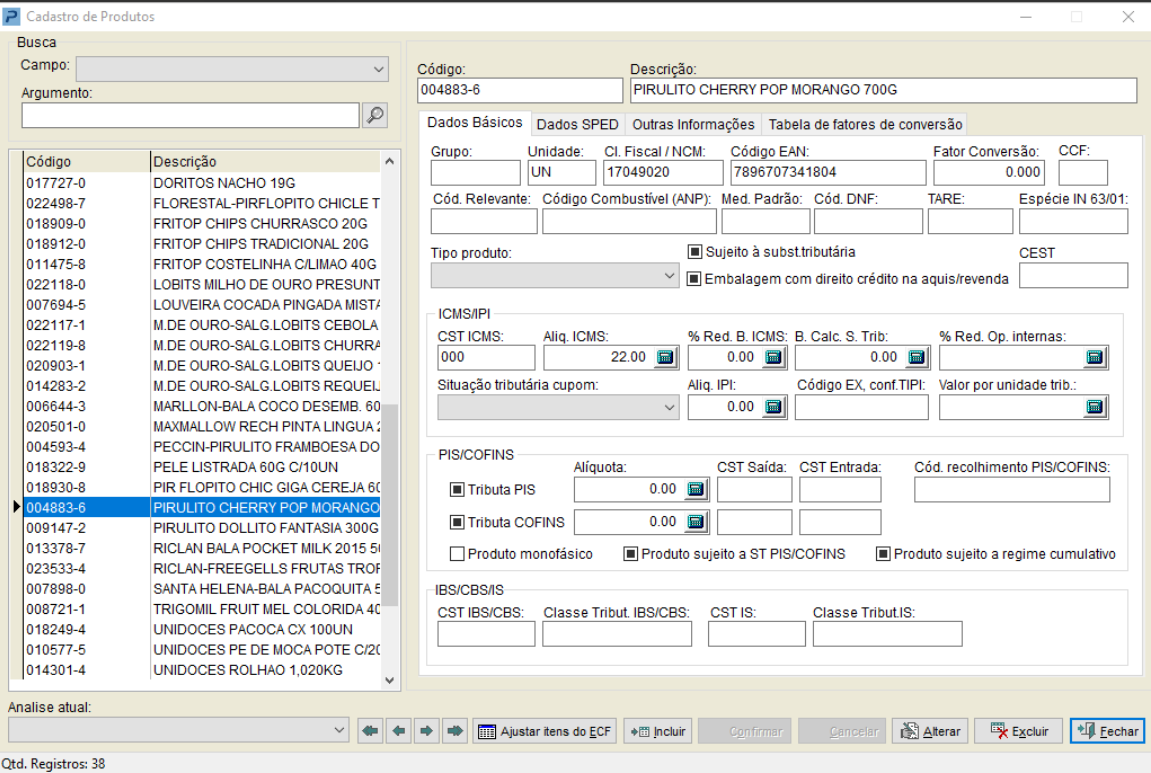
Task: Click the Ajustar itens do ECF button
Action: click(x=545, y=731)
